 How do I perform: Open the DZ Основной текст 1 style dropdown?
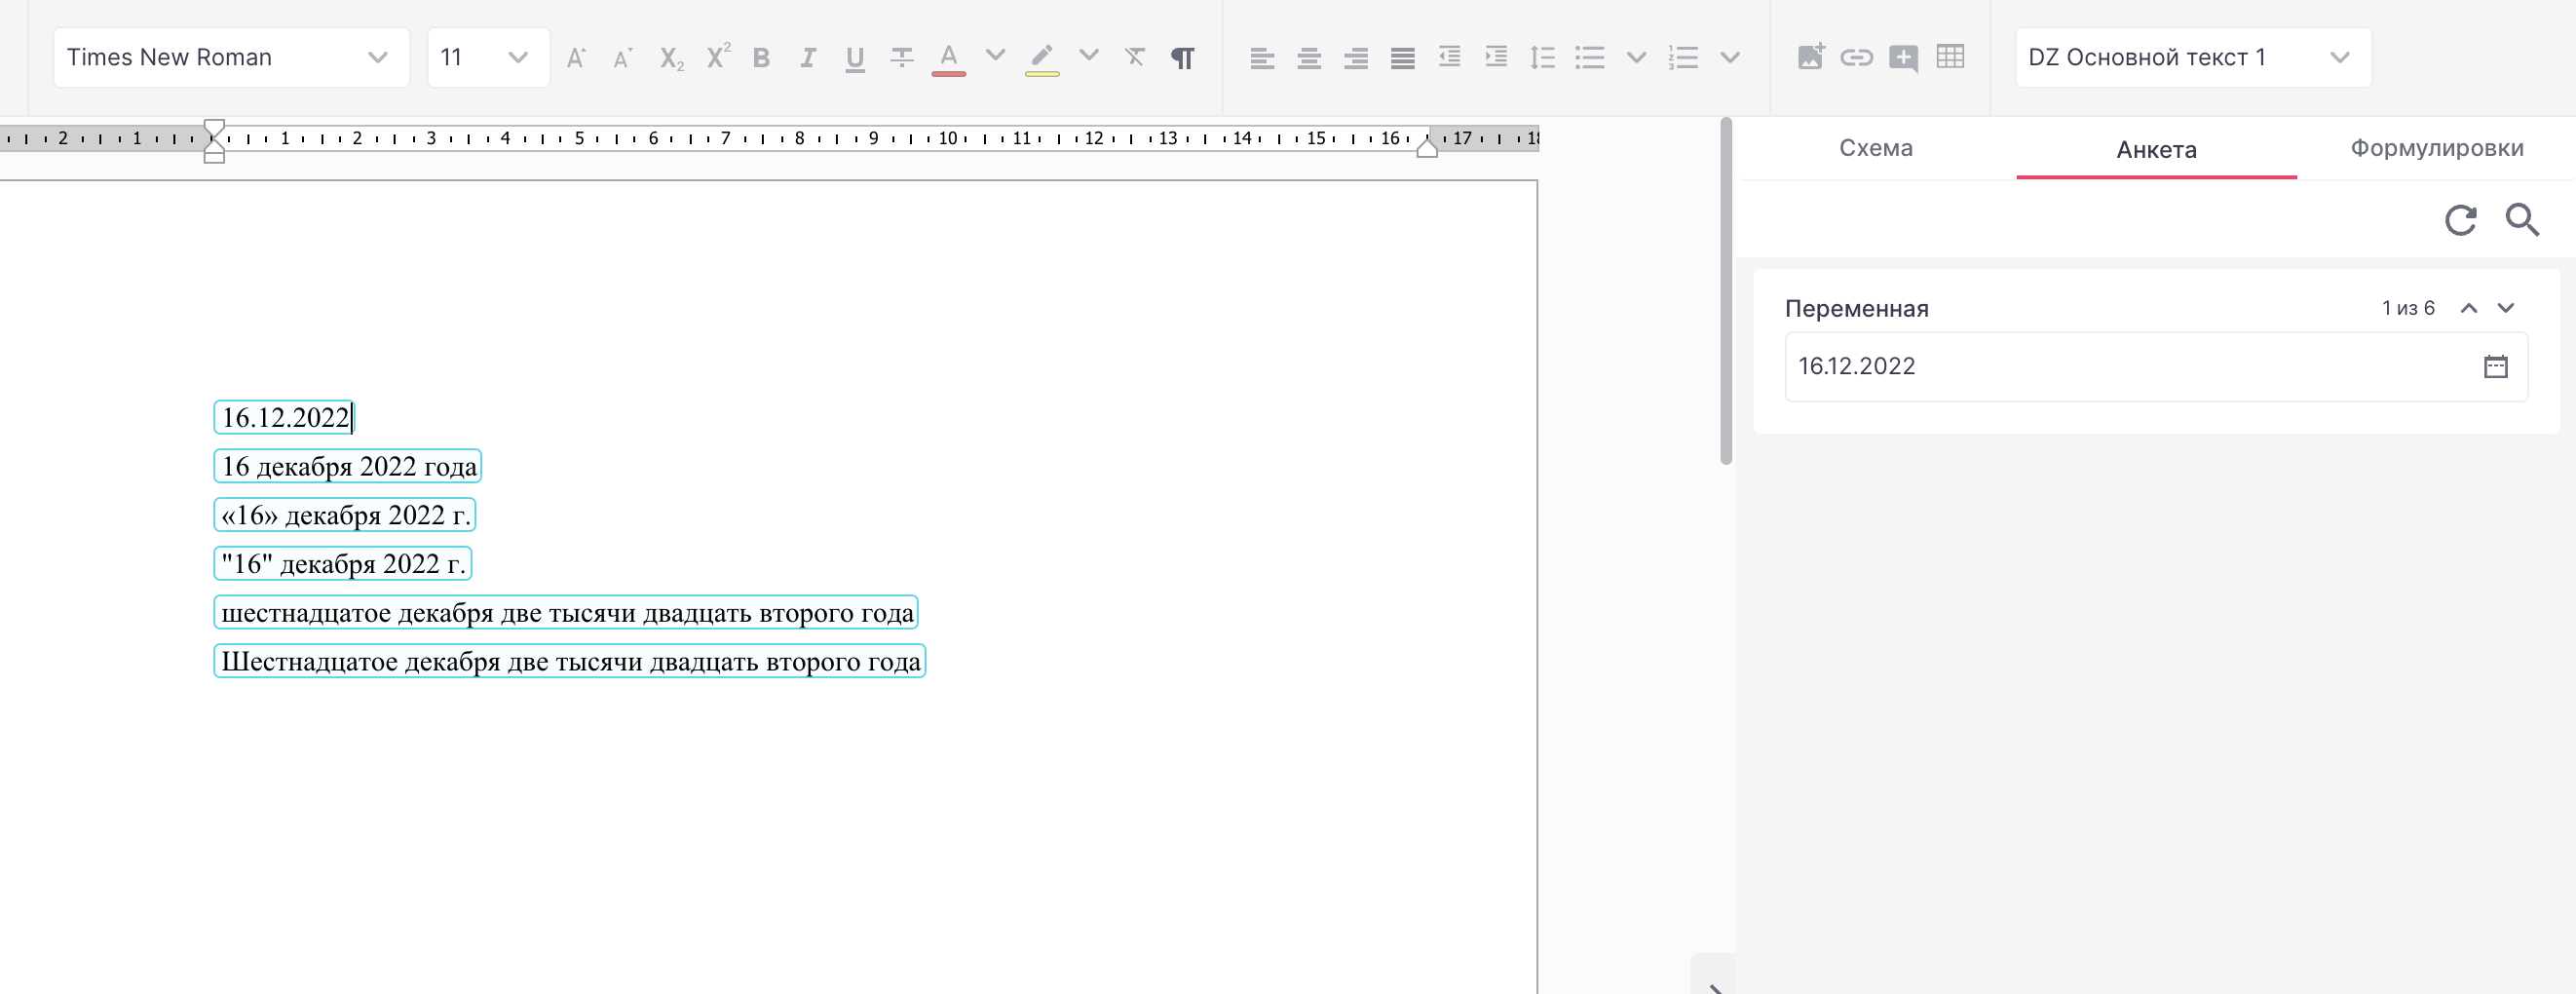2192,58
